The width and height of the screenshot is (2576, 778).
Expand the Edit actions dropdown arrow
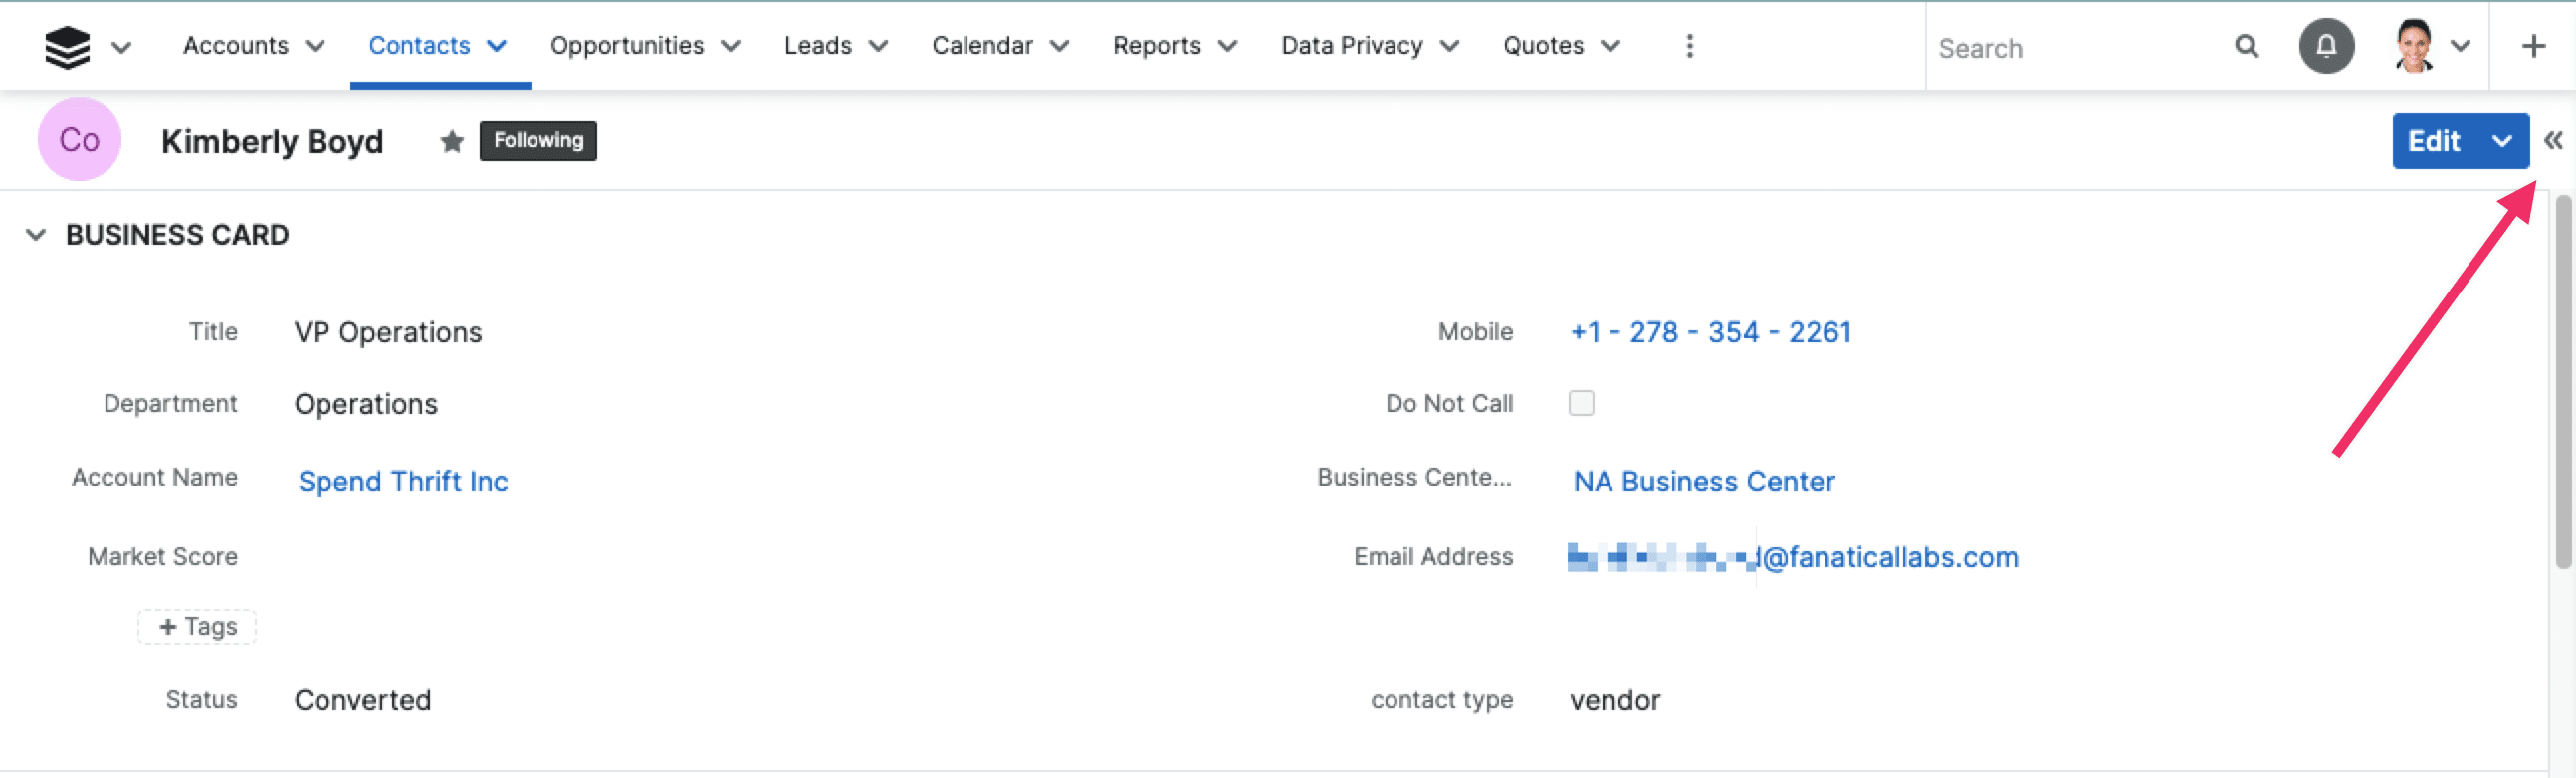coord(2501,141)
